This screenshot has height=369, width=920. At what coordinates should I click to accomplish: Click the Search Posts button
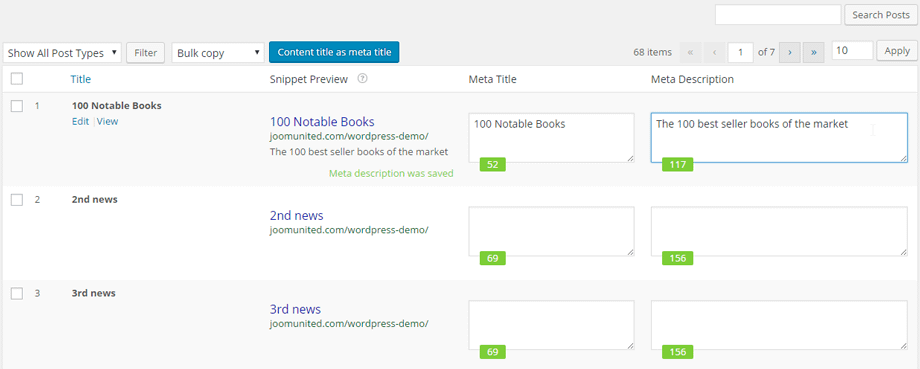click(881, 15)
